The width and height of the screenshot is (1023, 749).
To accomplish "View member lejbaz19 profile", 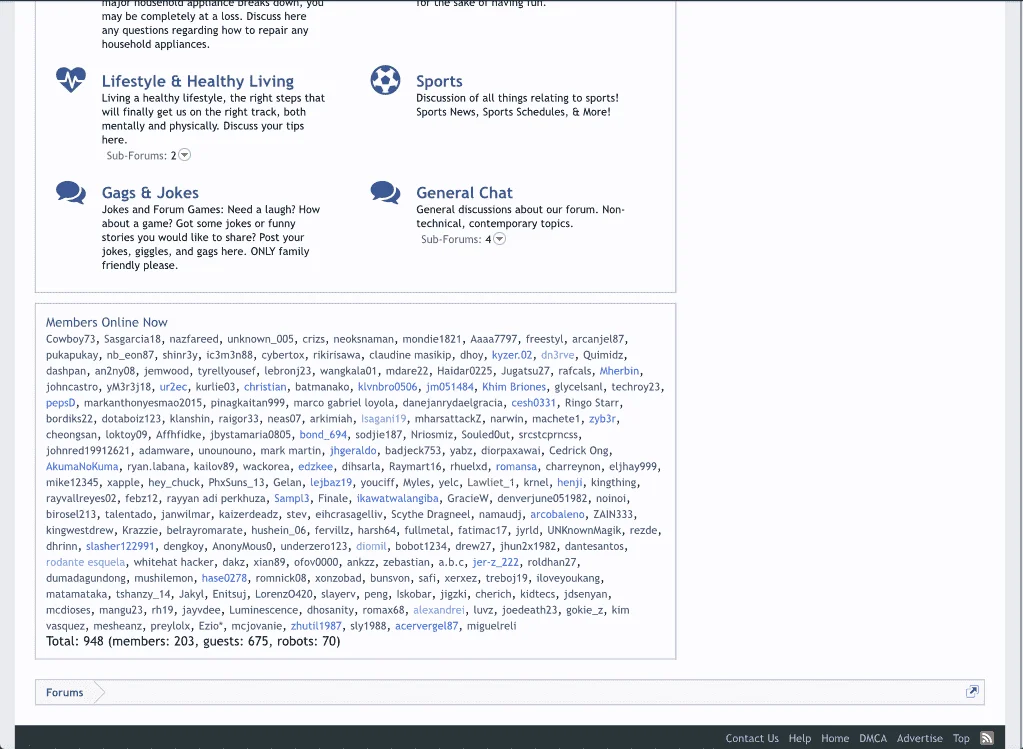I will tap(331, 482).
